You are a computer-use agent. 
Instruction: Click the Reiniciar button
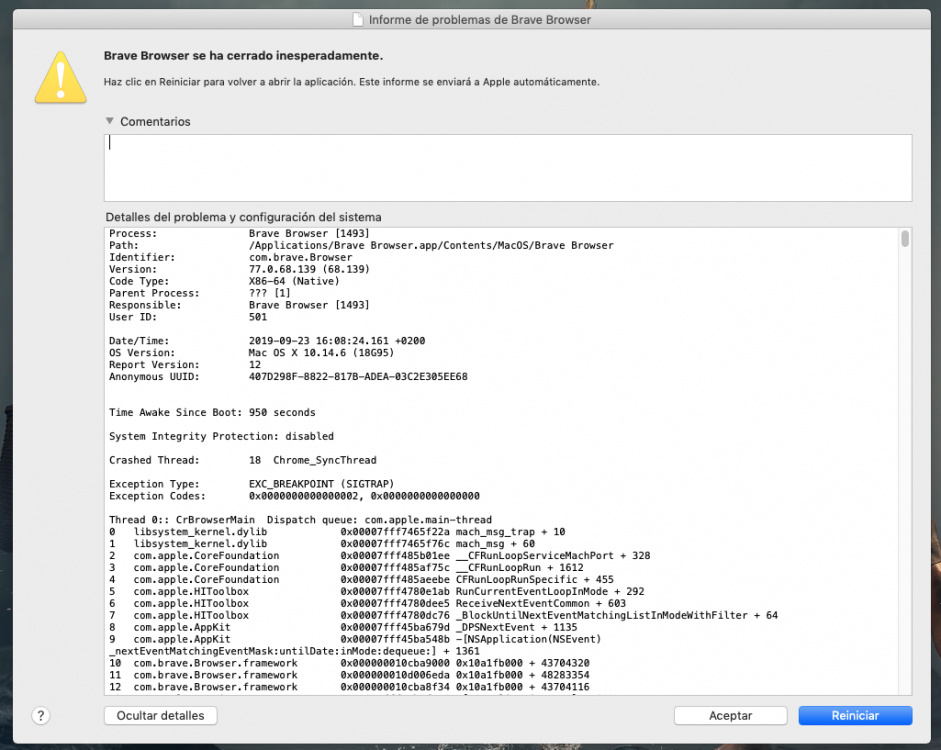[855, 715]
